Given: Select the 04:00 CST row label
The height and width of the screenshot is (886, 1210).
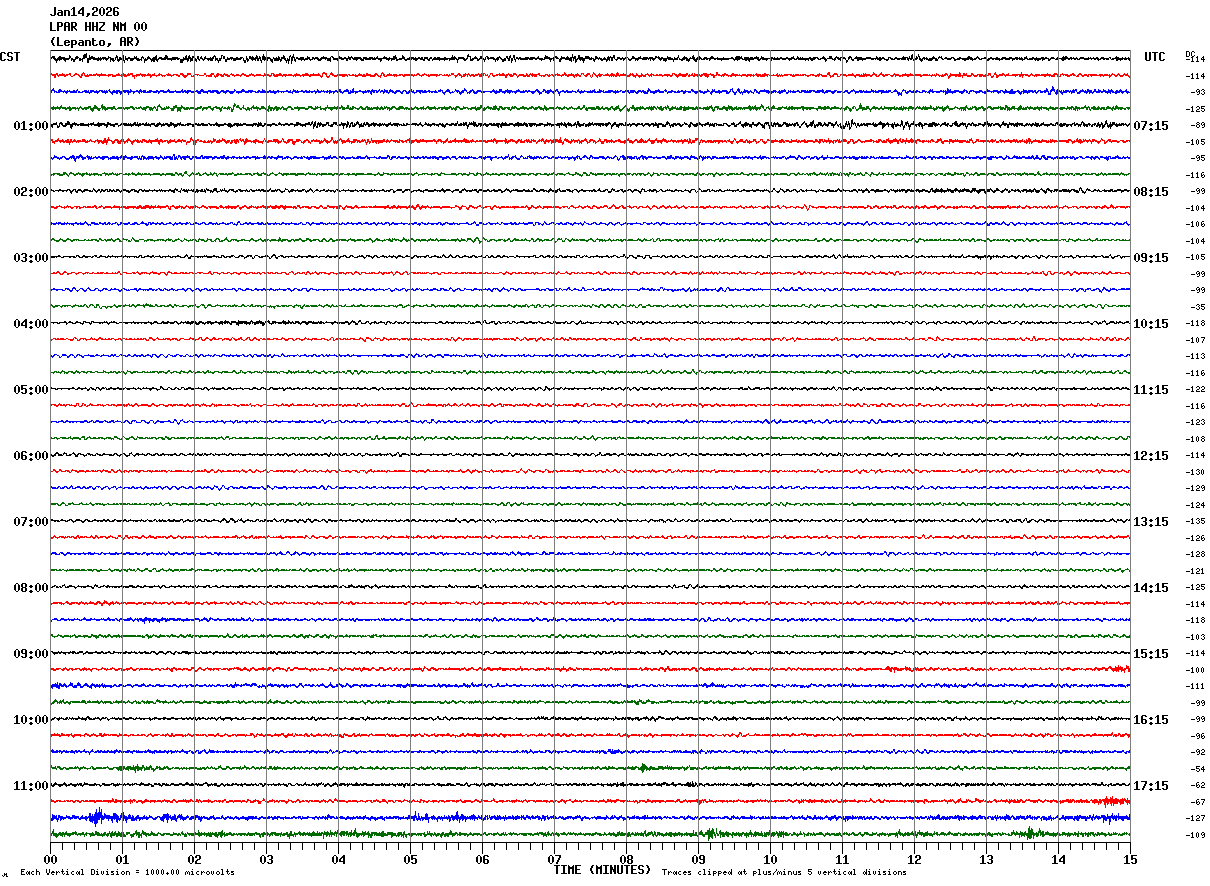Looking at the screenshot, I should click(31, 324).
